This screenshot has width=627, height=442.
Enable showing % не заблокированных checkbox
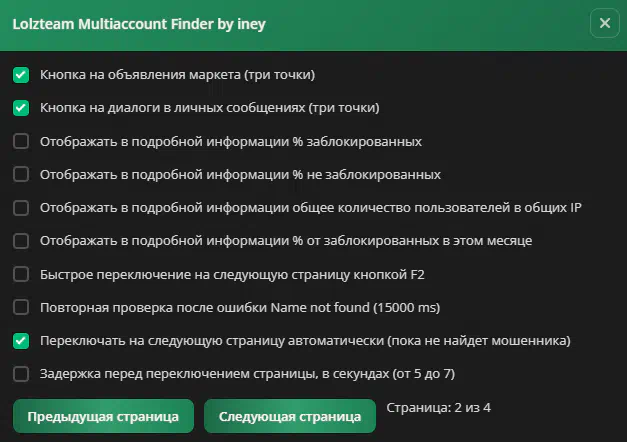click(x=21, y=174)
